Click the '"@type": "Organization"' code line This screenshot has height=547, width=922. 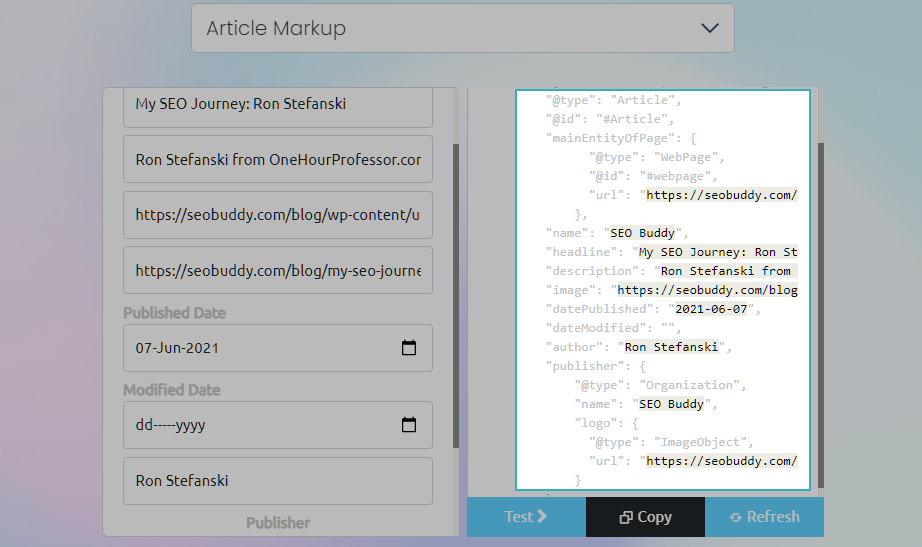660,385
